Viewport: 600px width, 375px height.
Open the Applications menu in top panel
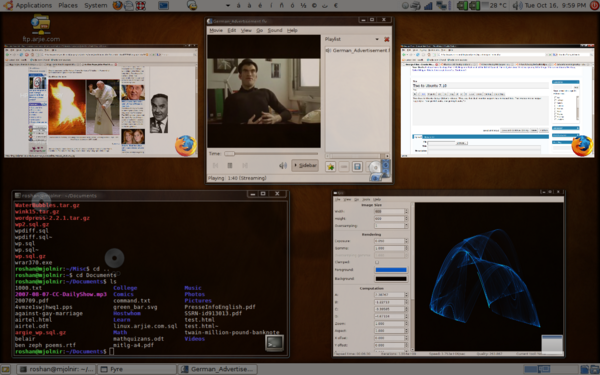pyautogui.click(x=33, y=5)
